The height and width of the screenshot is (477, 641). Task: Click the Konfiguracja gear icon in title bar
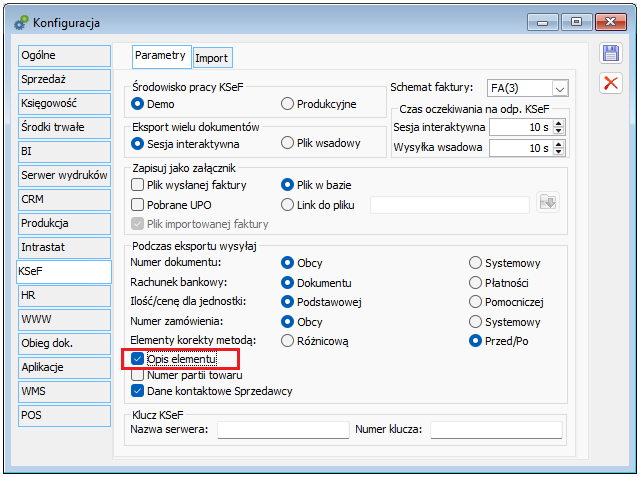coord(21,23)
